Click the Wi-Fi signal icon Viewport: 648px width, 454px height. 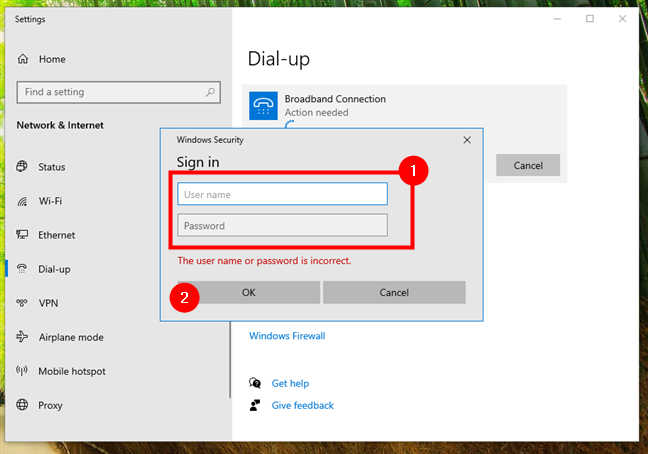[x=22, y=201]
